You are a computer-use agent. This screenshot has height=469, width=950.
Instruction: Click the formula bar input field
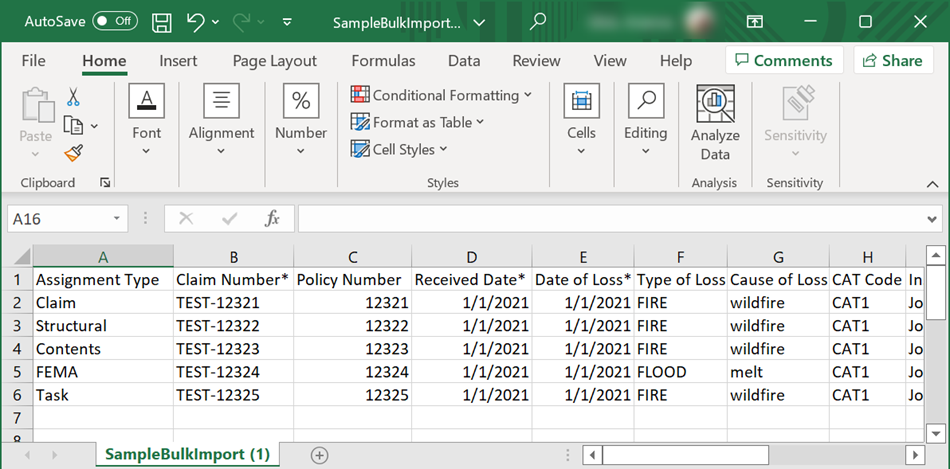click(x=610, y=218)
